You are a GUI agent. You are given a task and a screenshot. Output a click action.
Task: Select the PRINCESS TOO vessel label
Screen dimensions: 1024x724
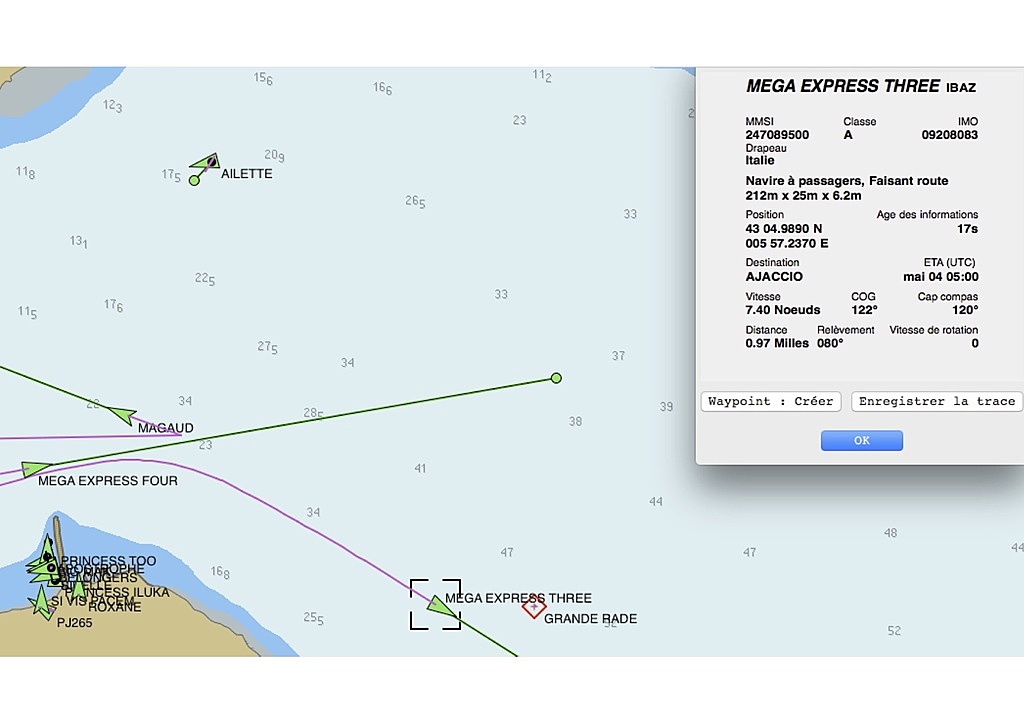[108, 561]
